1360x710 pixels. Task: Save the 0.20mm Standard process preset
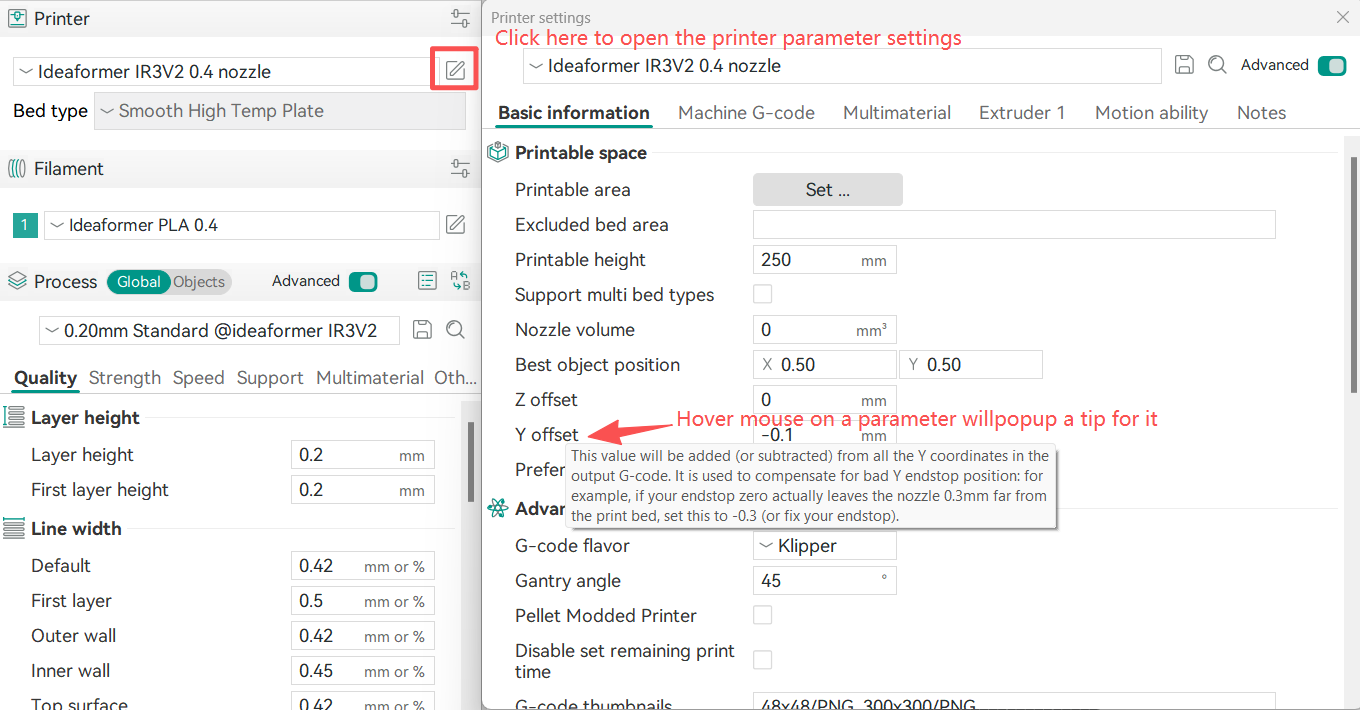pyautogui.click(x=422, y=330)
